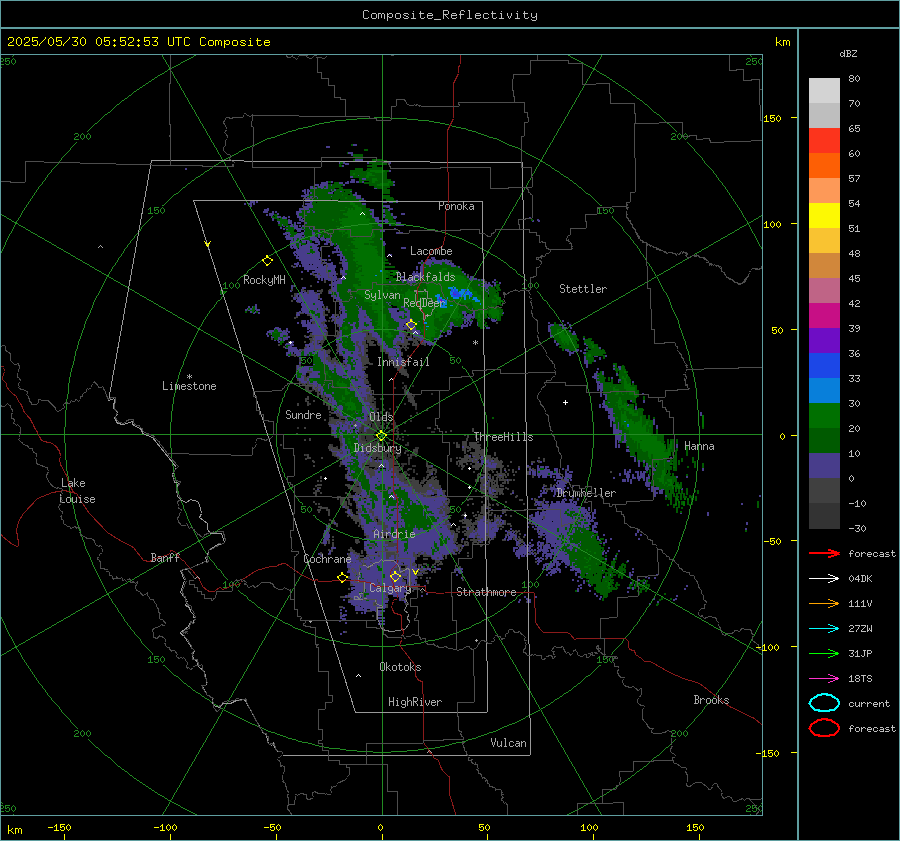Click the ThreeHills city label
The height and width of the screenshot is (841, 900).
point(503,437)
